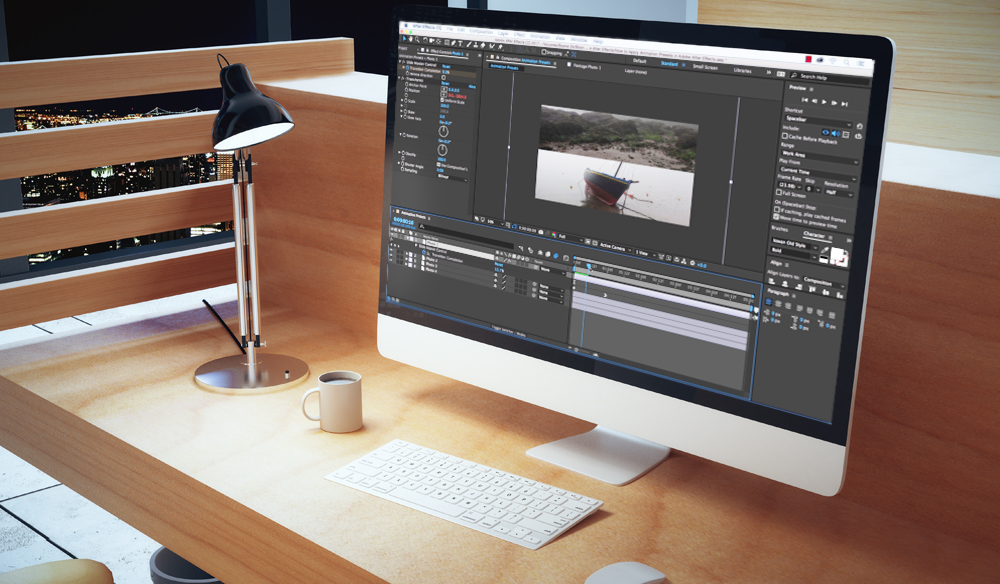
Task: Select the Selection tool in the toolbar
Action: [405, 40]
